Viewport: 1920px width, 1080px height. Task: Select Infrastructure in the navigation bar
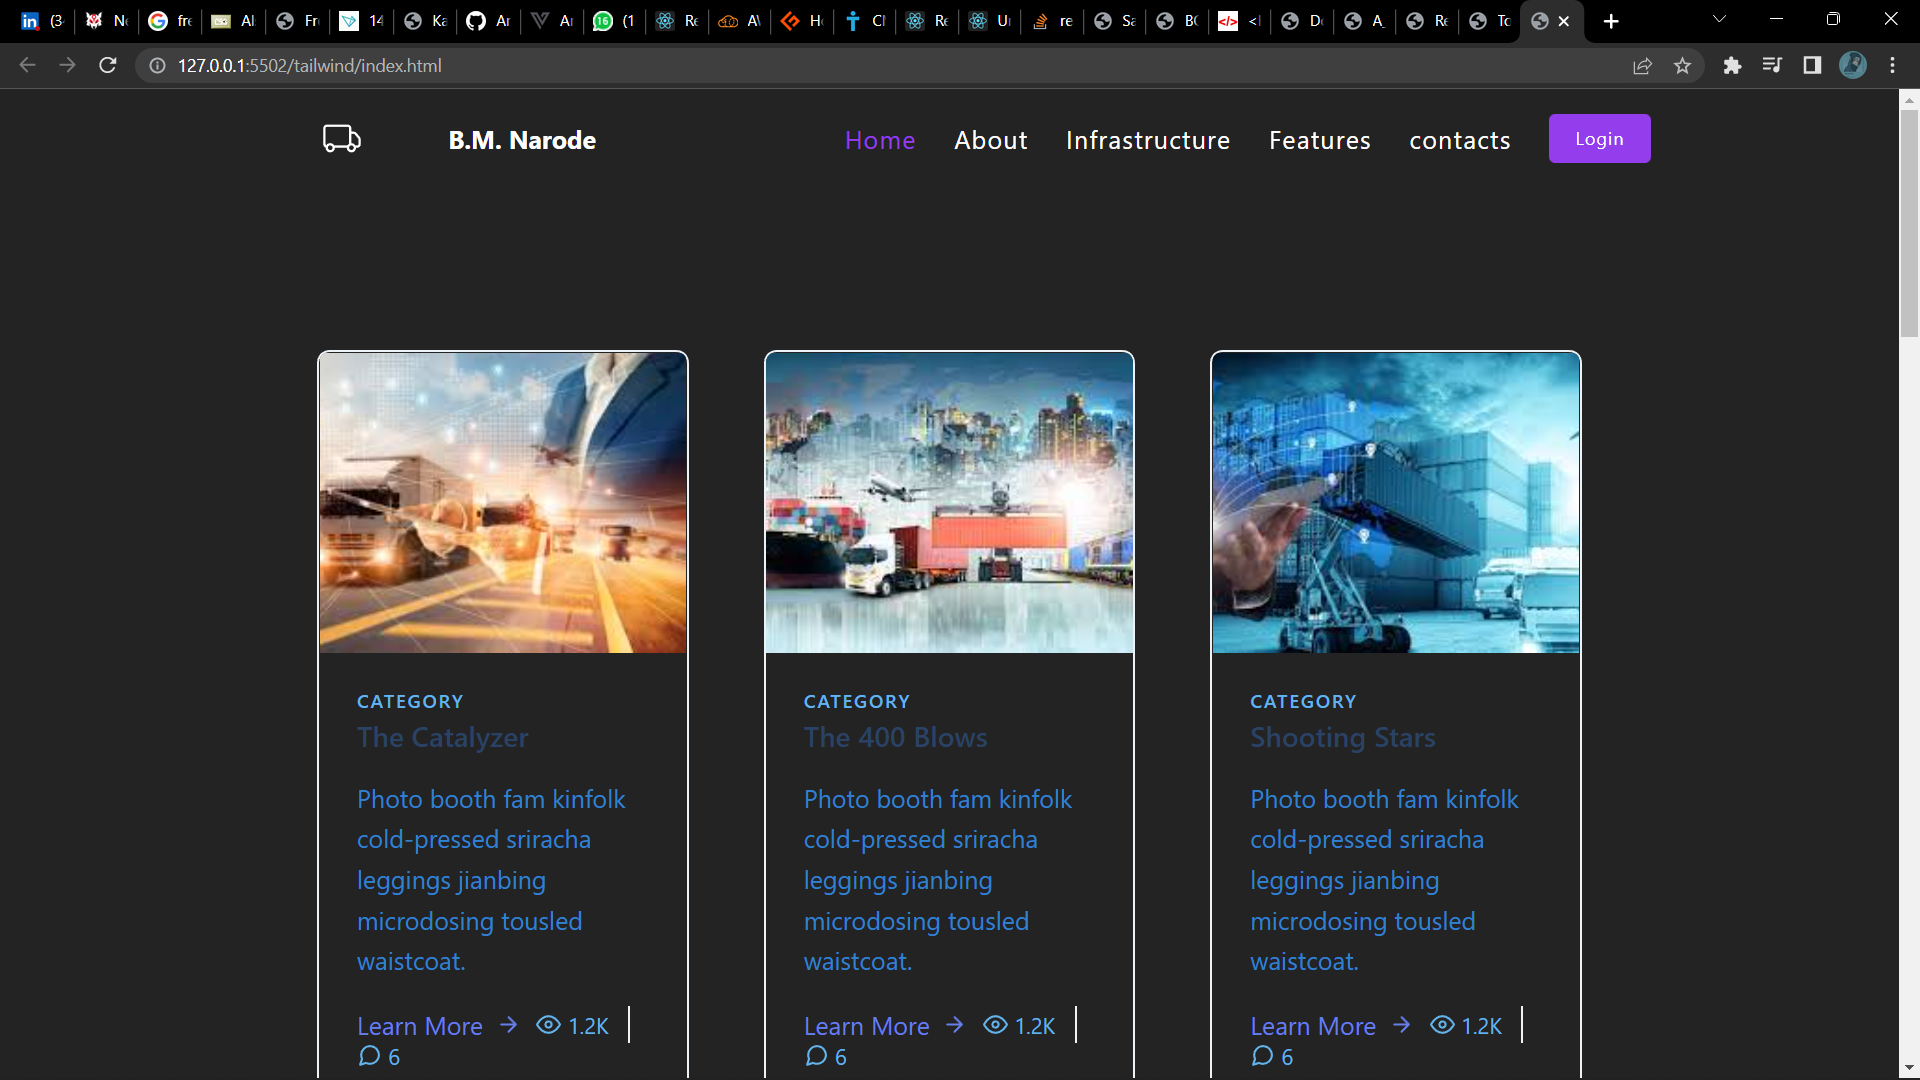pos(1147,140)
